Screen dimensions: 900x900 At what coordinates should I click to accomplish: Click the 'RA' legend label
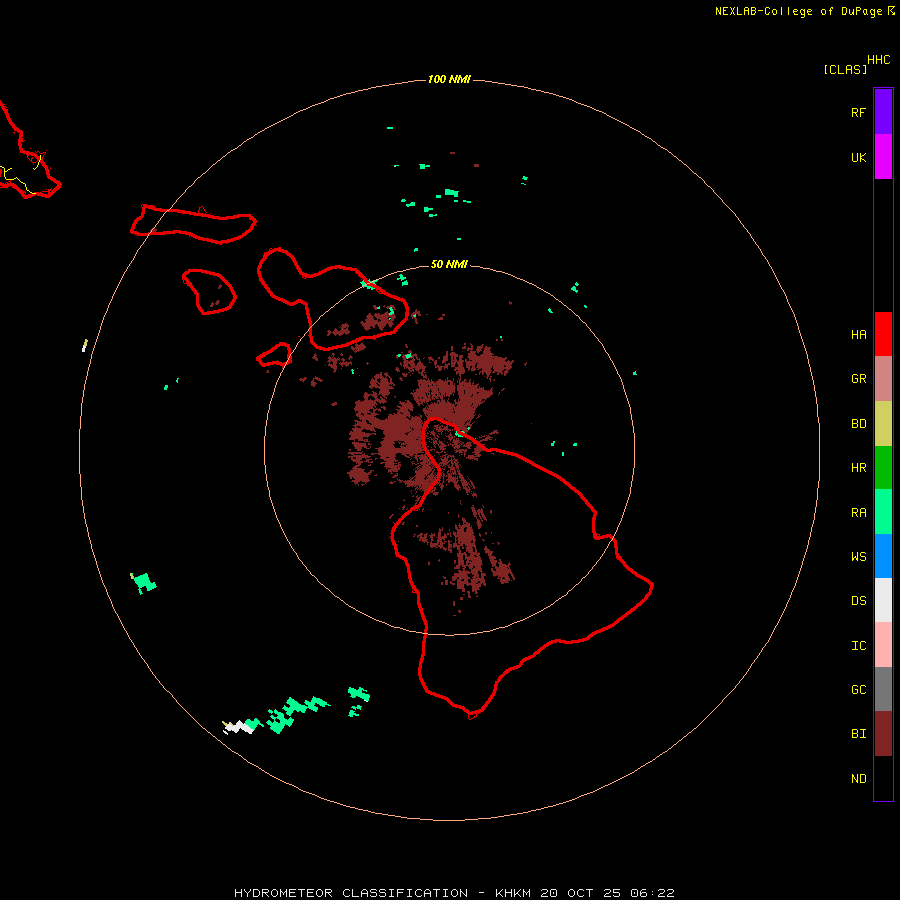(x=858, y=513)
